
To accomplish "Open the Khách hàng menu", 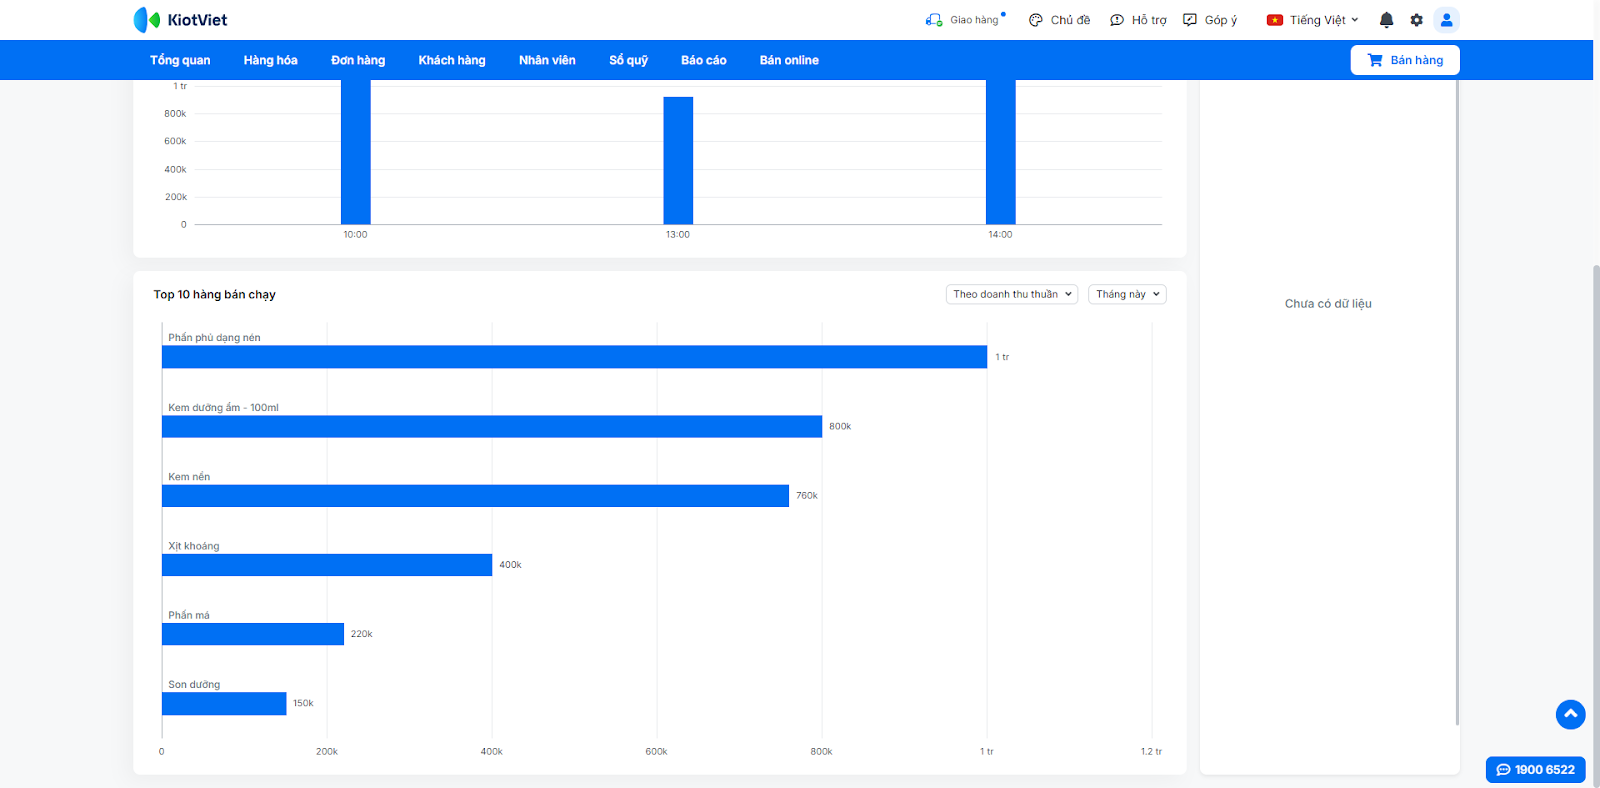I will click(452, 60).
